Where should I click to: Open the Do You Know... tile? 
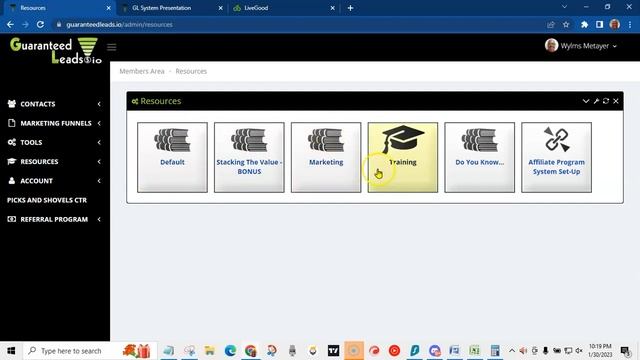click(x=480, y=157)
